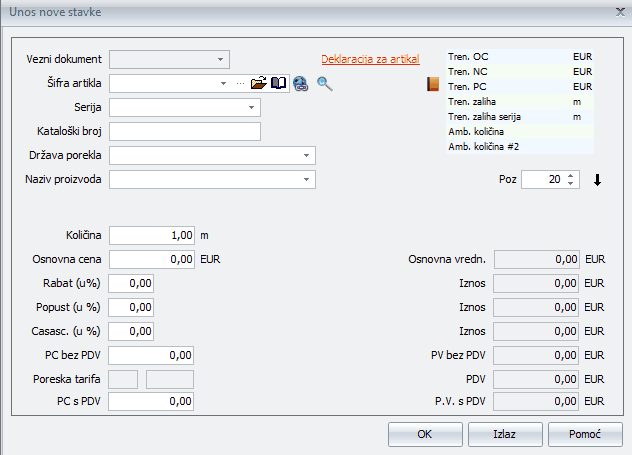This screenshot has height=455, width=632.
Task: Expand the Naziv proizvoda dropdown
Action: point(306,180)
